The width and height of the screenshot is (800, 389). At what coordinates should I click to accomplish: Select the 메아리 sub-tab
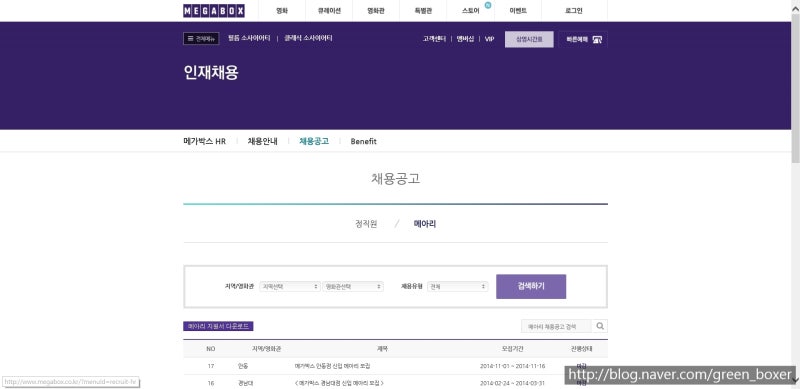(x=425, y=224)
